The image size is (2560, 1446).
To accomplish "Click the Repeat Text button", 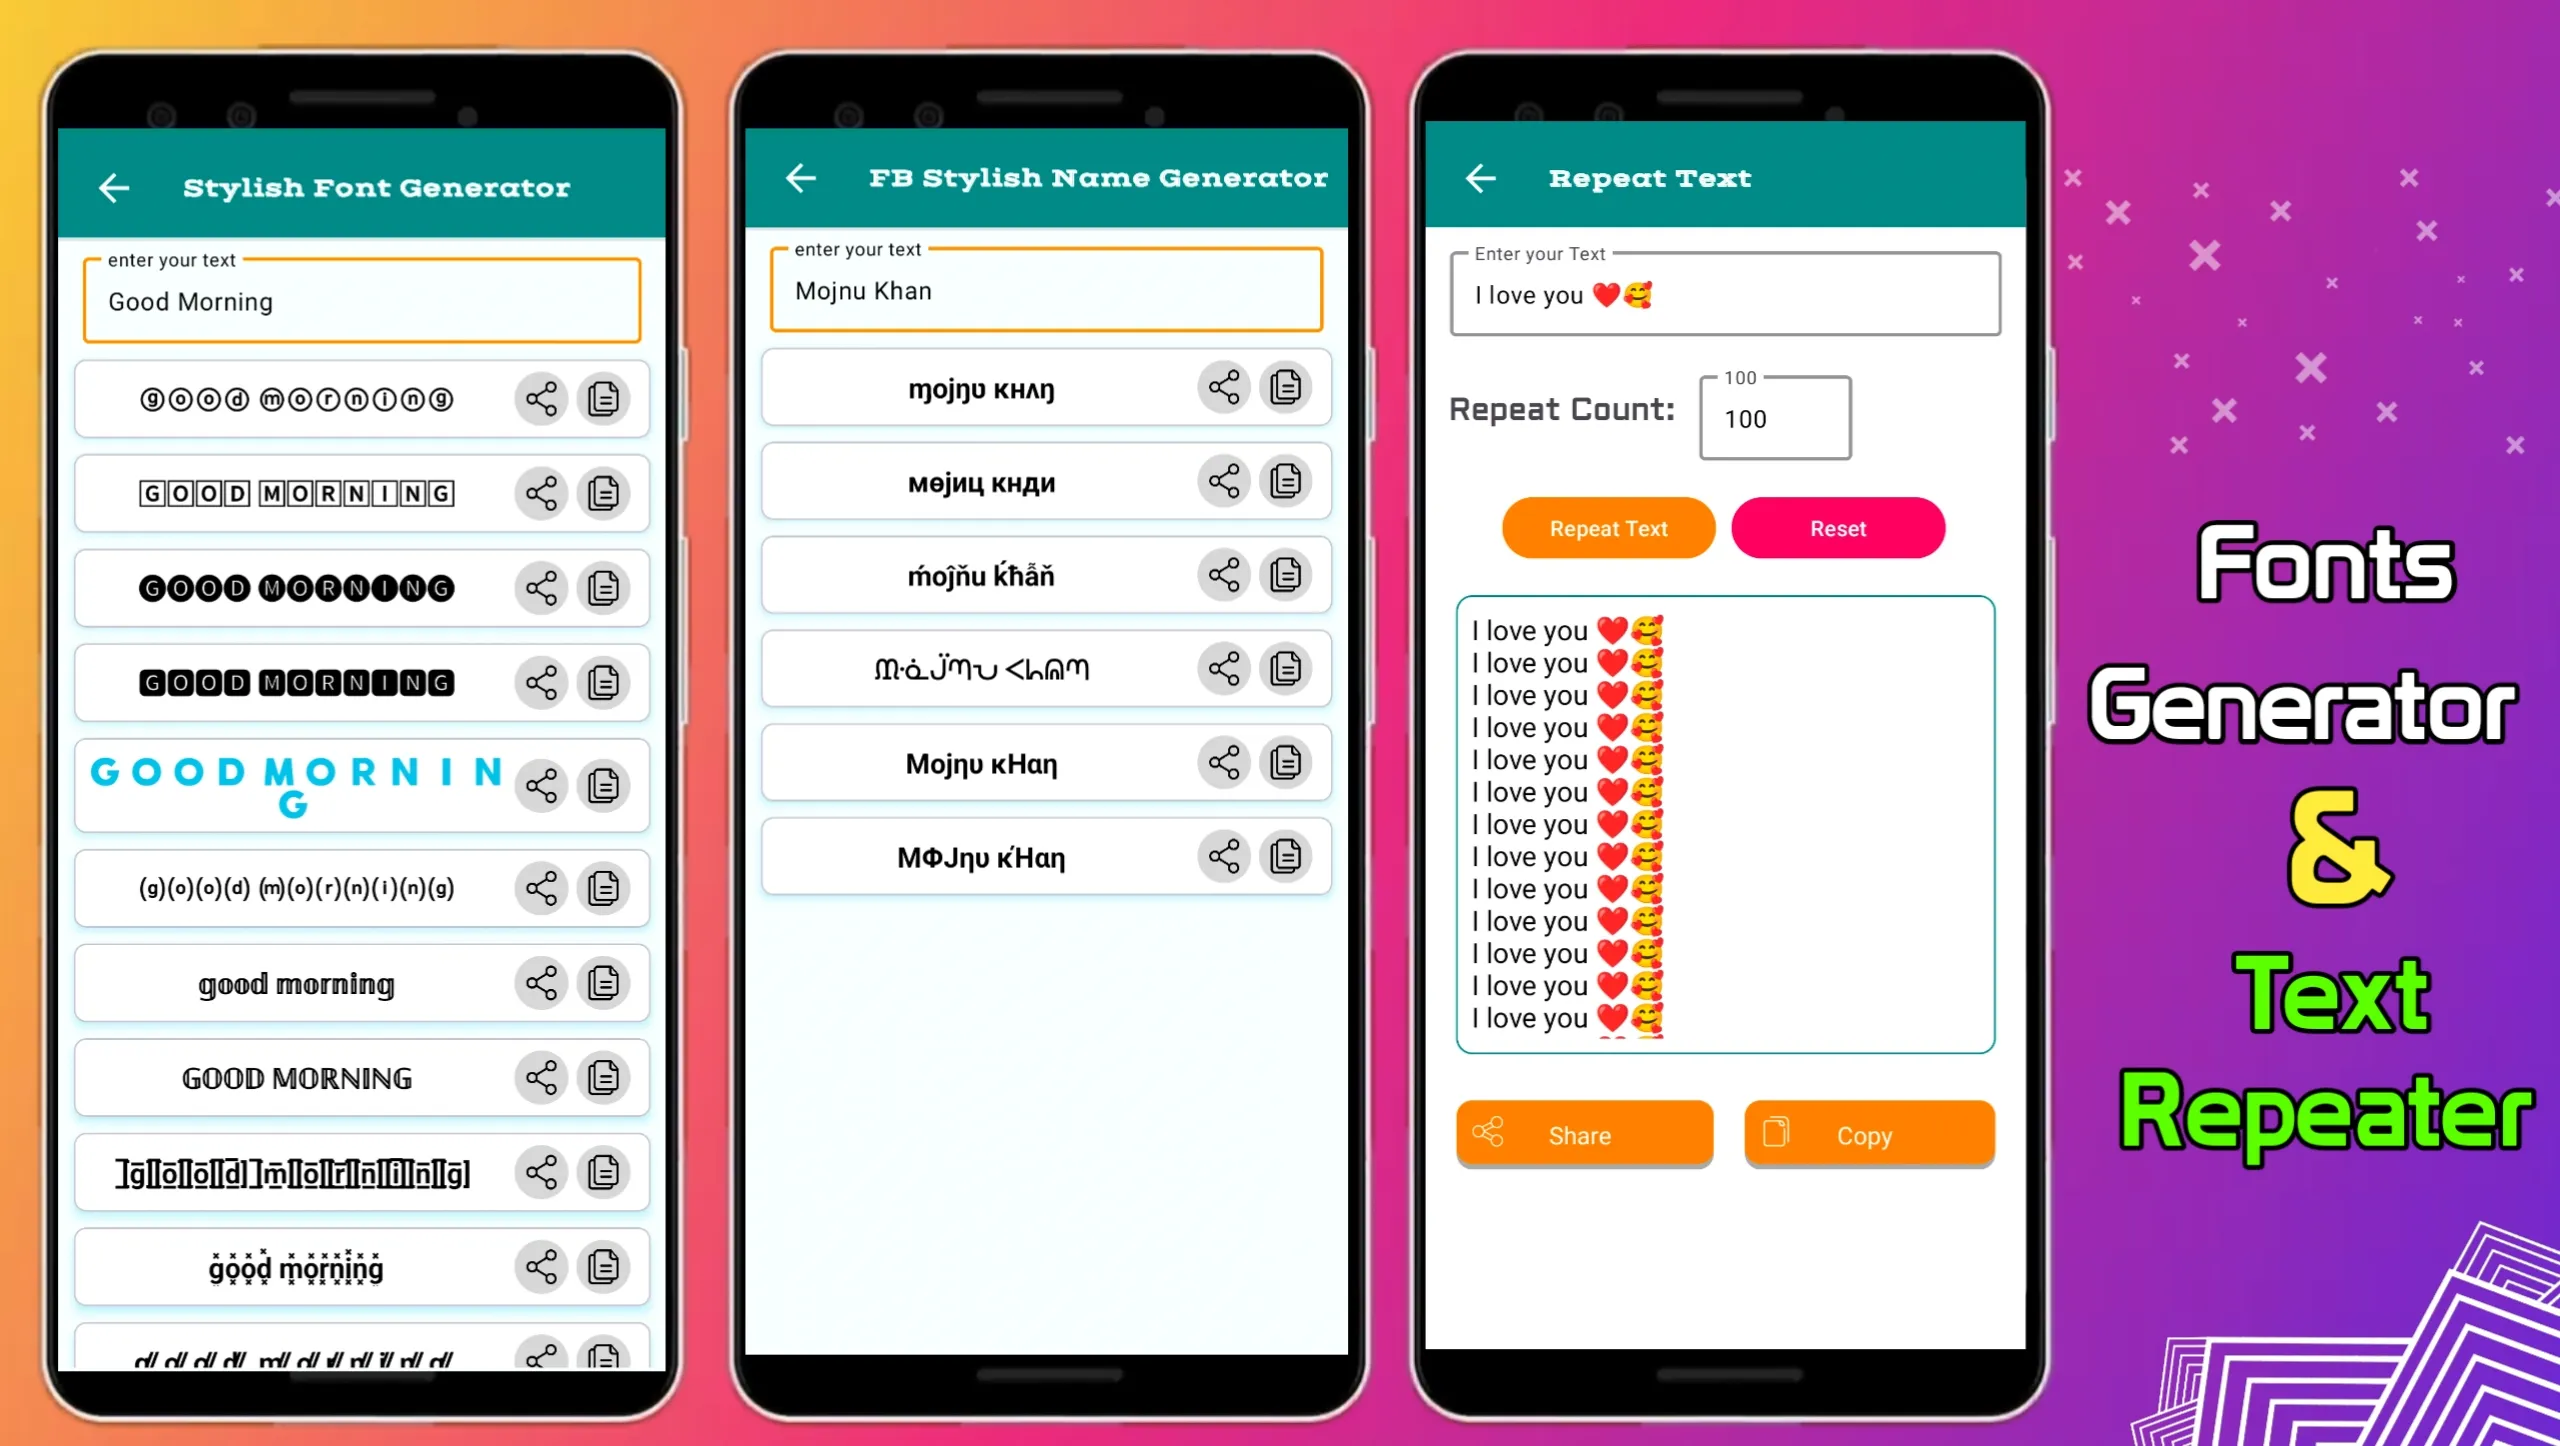I will tap(1607, 528).
